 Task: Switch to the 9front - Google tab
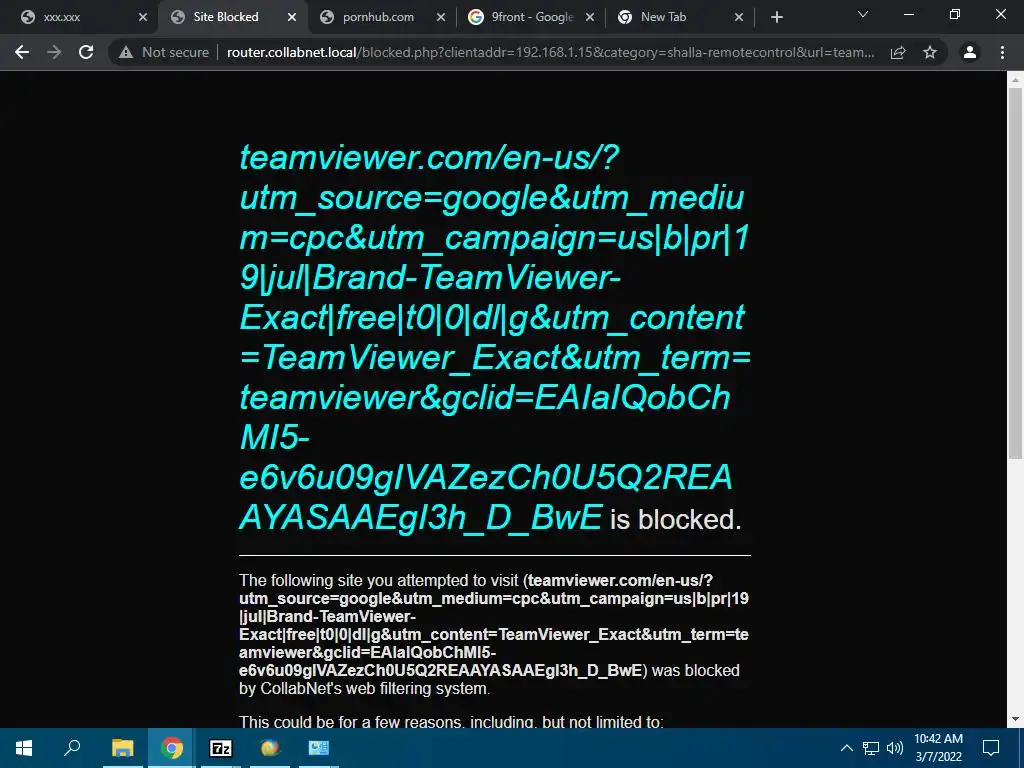coord(529,17)
